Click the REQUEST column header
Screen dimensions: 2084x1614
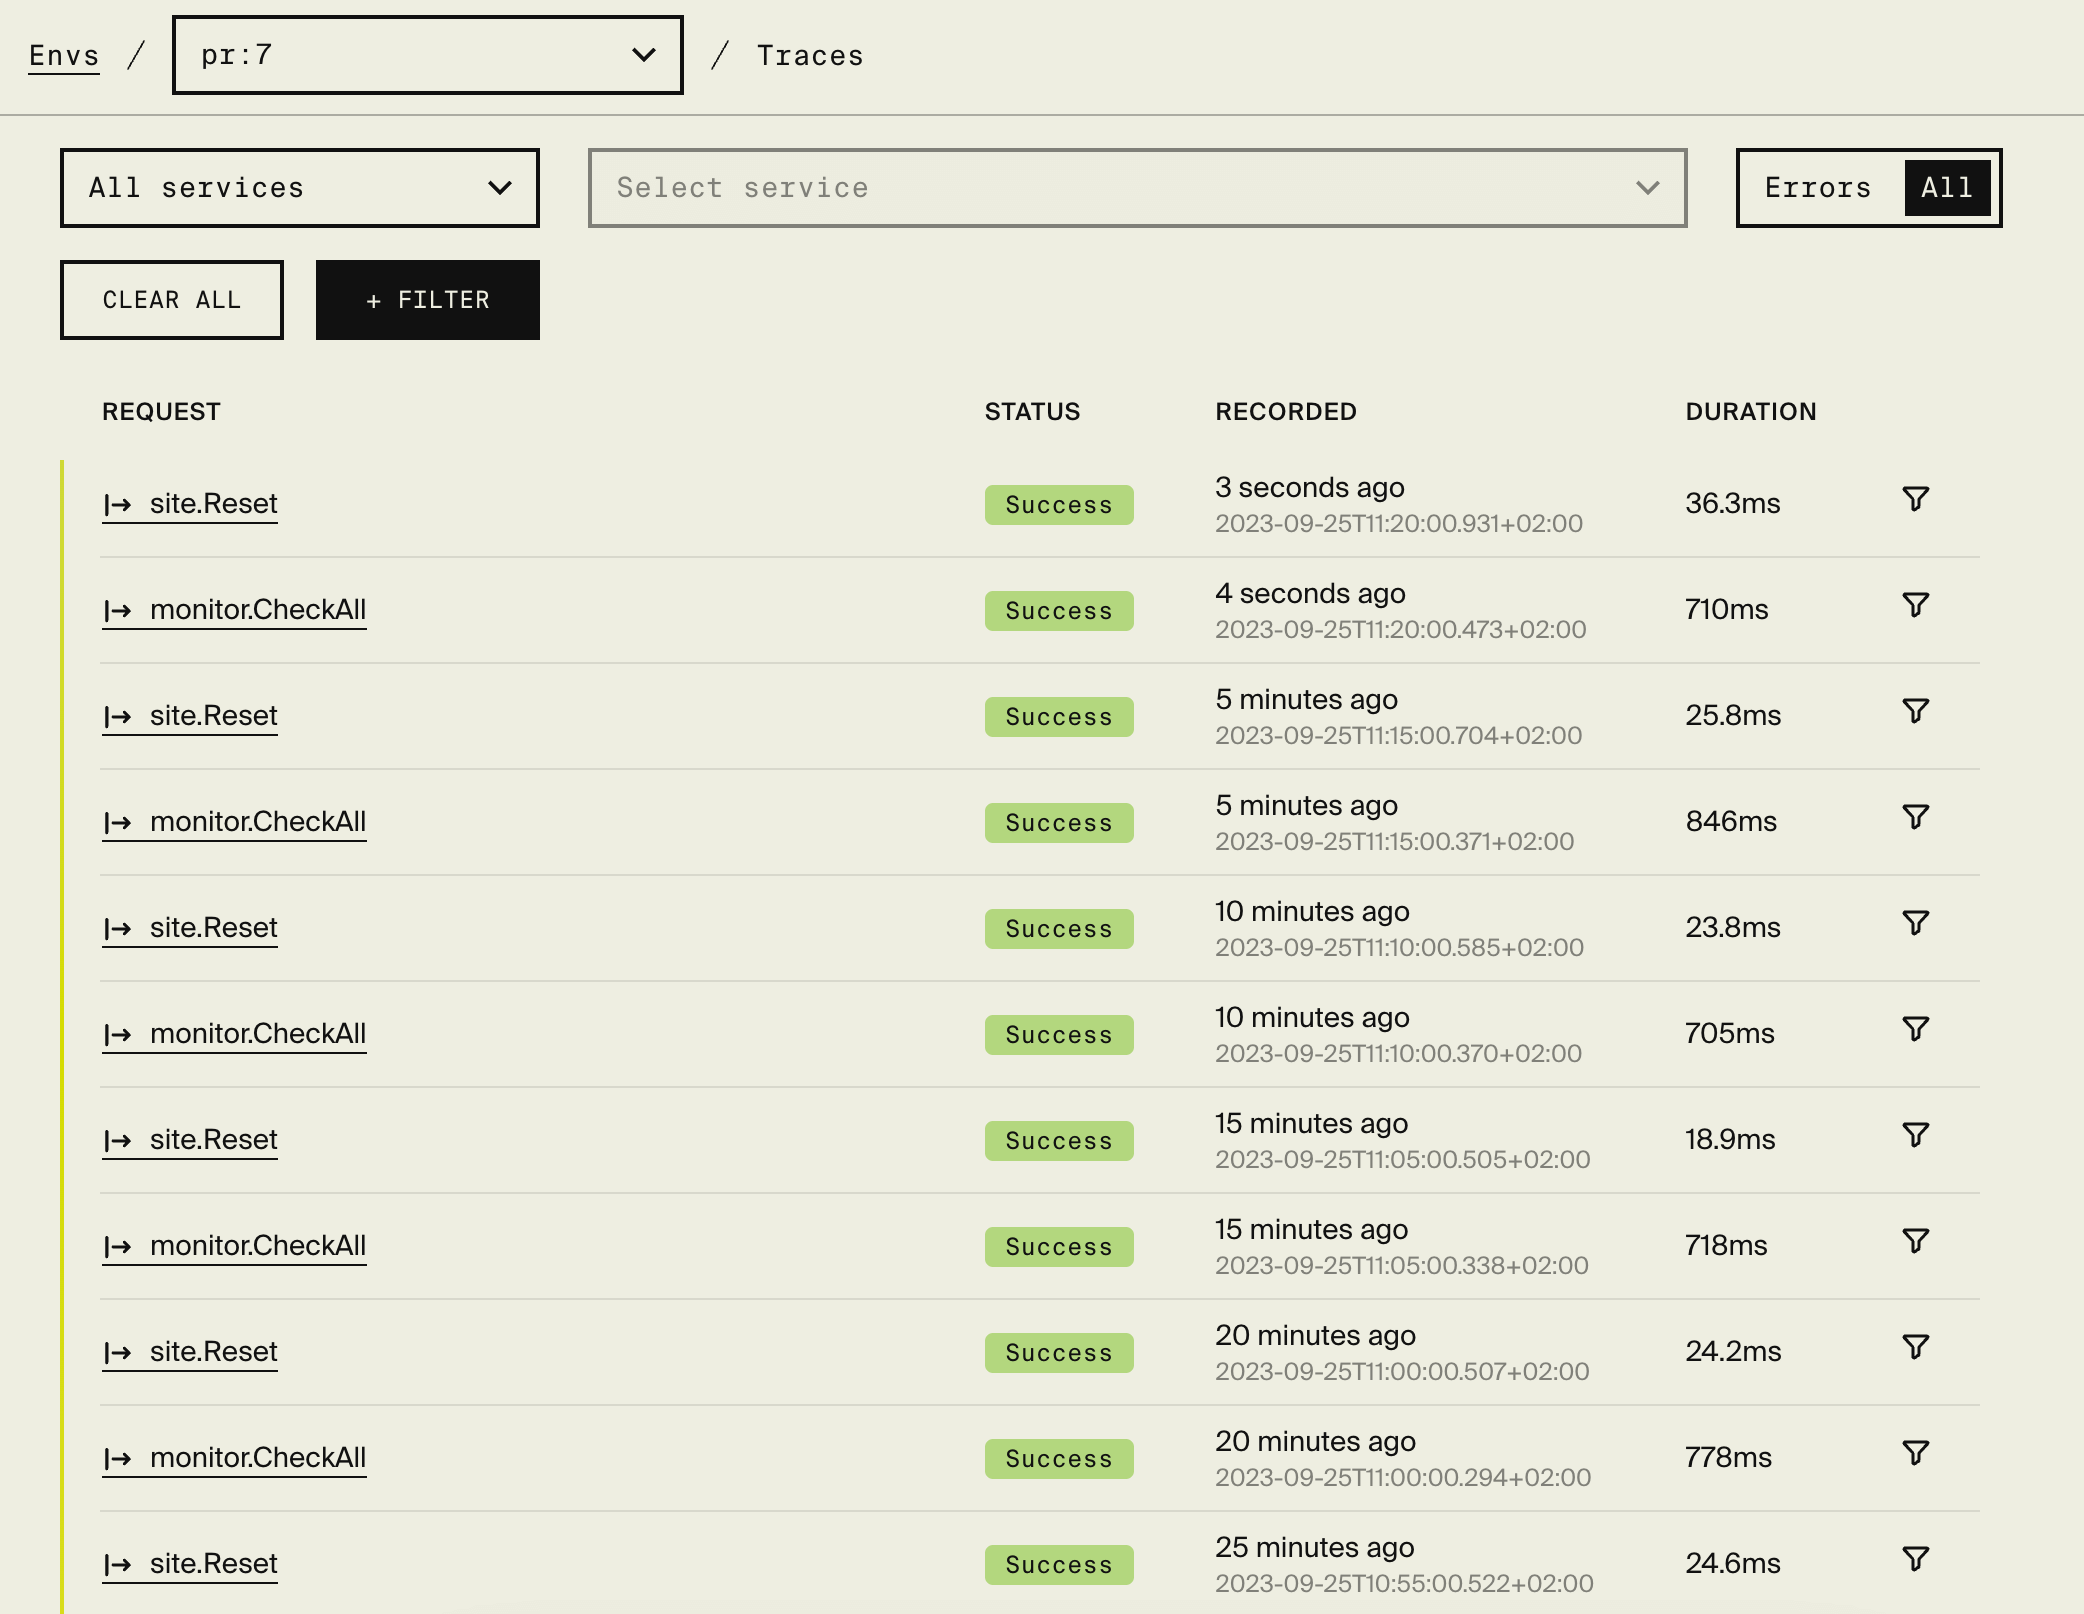click(161, 412)
